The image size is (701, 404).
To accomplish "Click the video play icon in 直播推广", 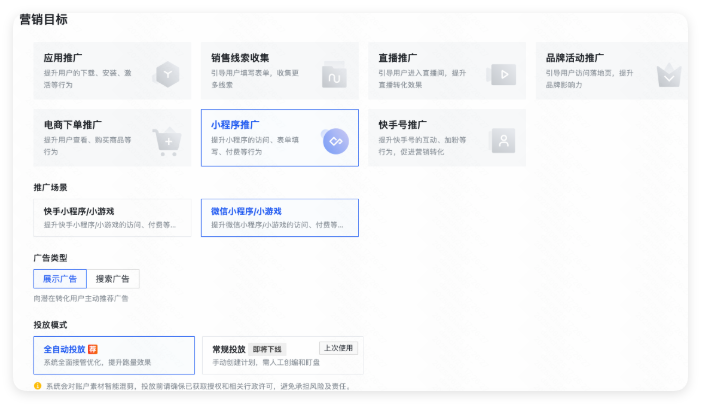I will (x=503, y=74).
